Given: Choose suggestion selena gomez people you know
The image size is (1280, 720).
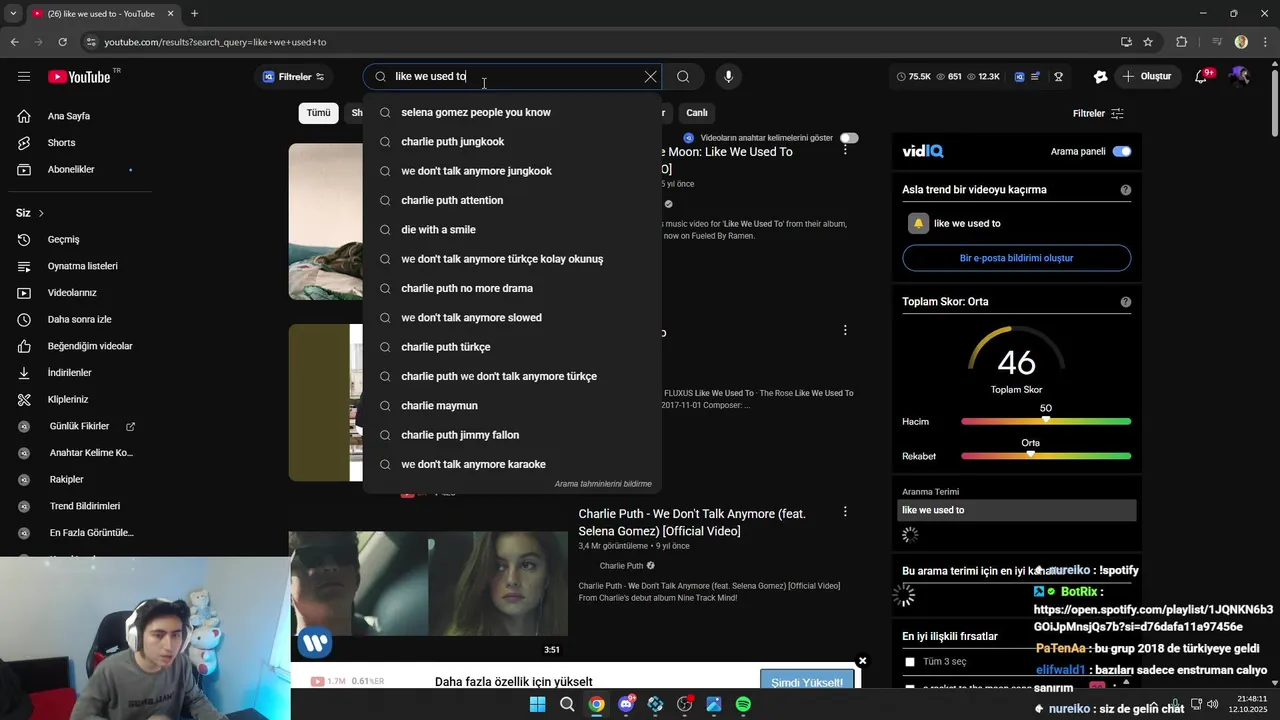Looking at the screenshot, I should (512, 112).
